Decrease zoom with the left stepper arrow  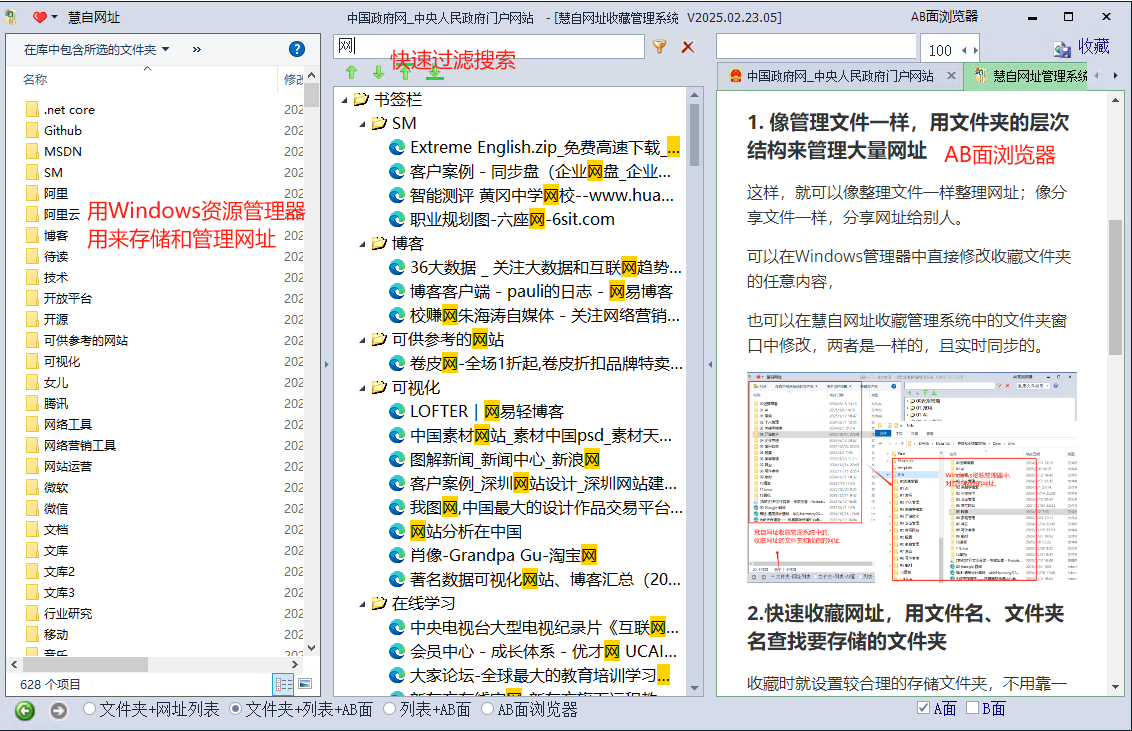click(x=964, y=50)
